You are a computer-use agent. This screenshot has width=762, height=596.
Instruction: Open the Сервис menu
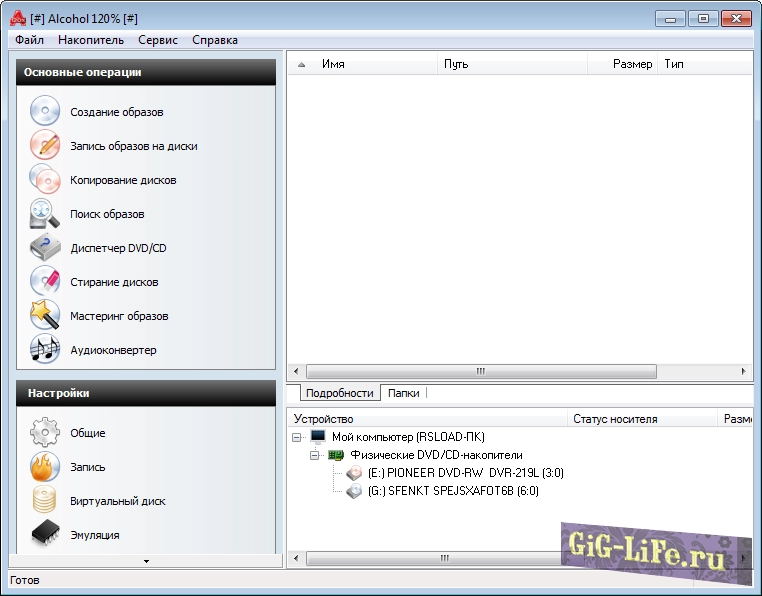[x=158, y=40]
